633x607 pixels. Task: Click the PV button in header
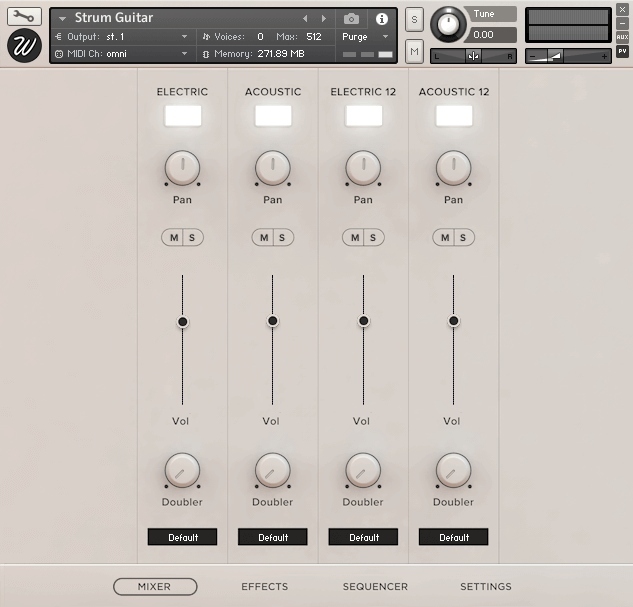tap(622, 51)
